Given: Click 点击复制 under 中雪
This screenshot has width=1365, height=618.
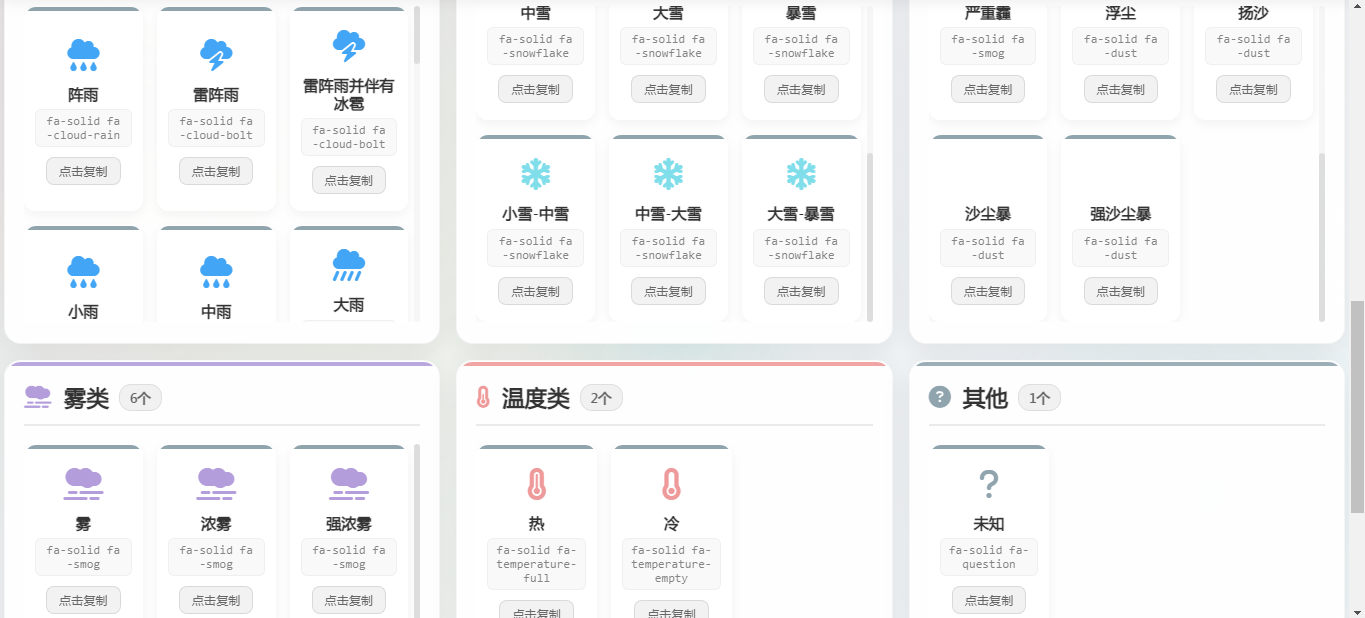Looking at the screenshot, I should (536, 89).
